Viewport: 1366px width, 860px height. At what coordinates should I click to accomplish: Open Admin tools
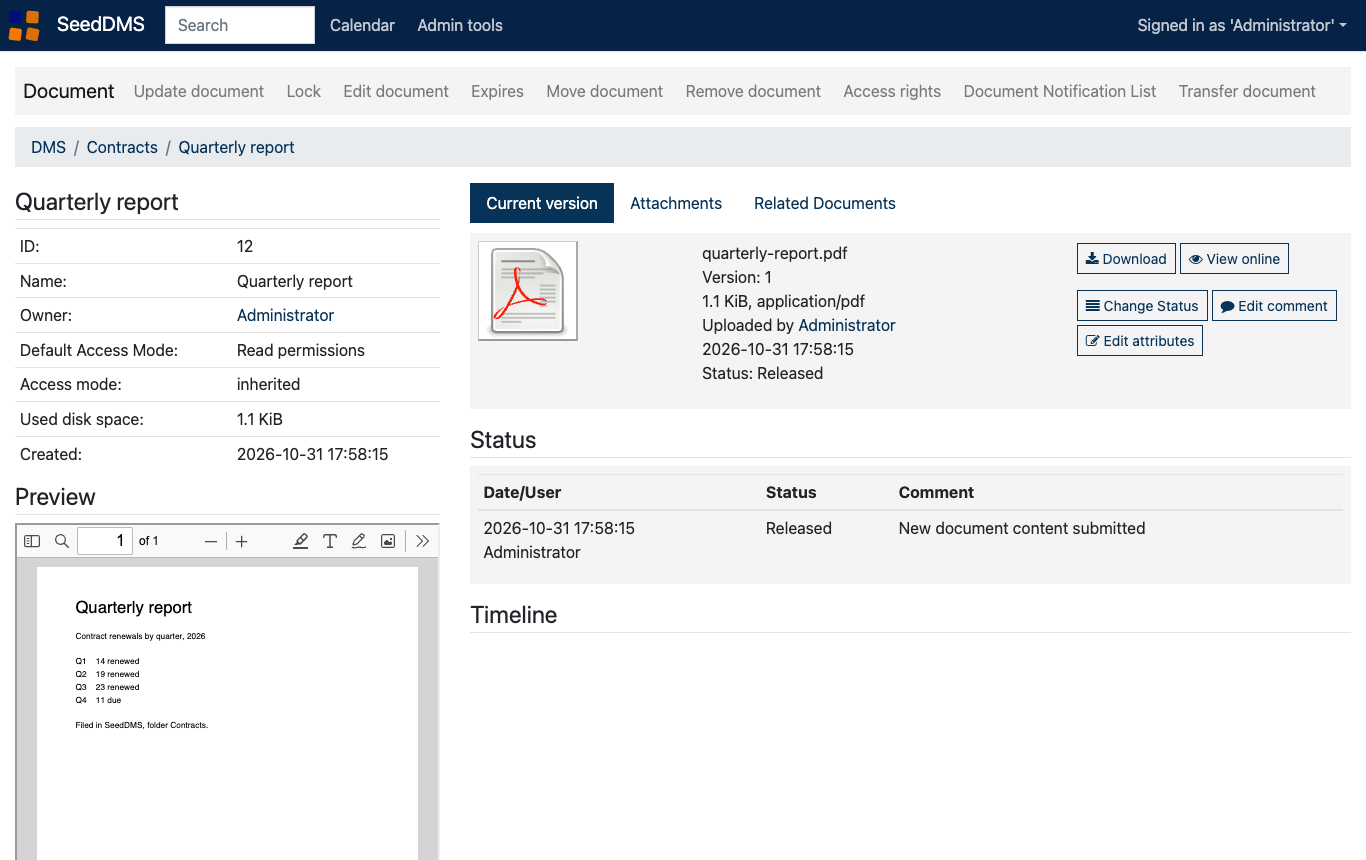coord(460,25)
